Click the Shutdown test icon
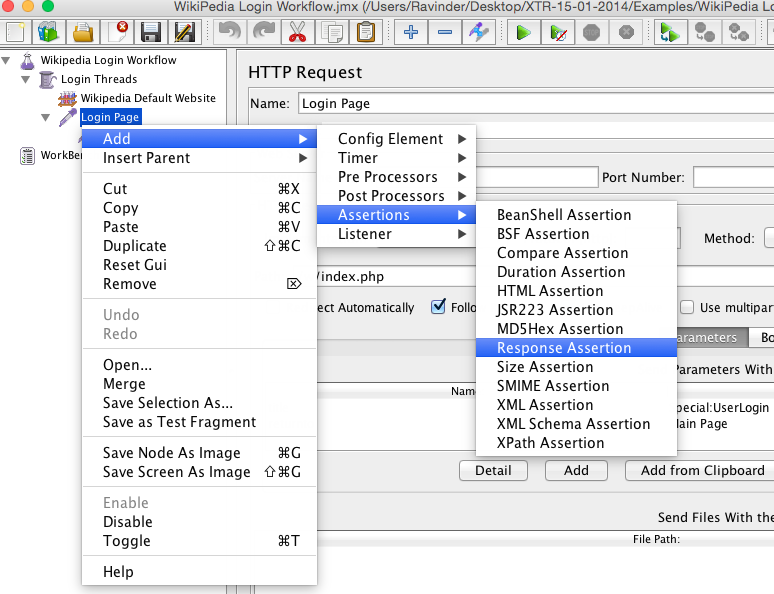Viewport: 774px width, 594px height. coord(626,32)
